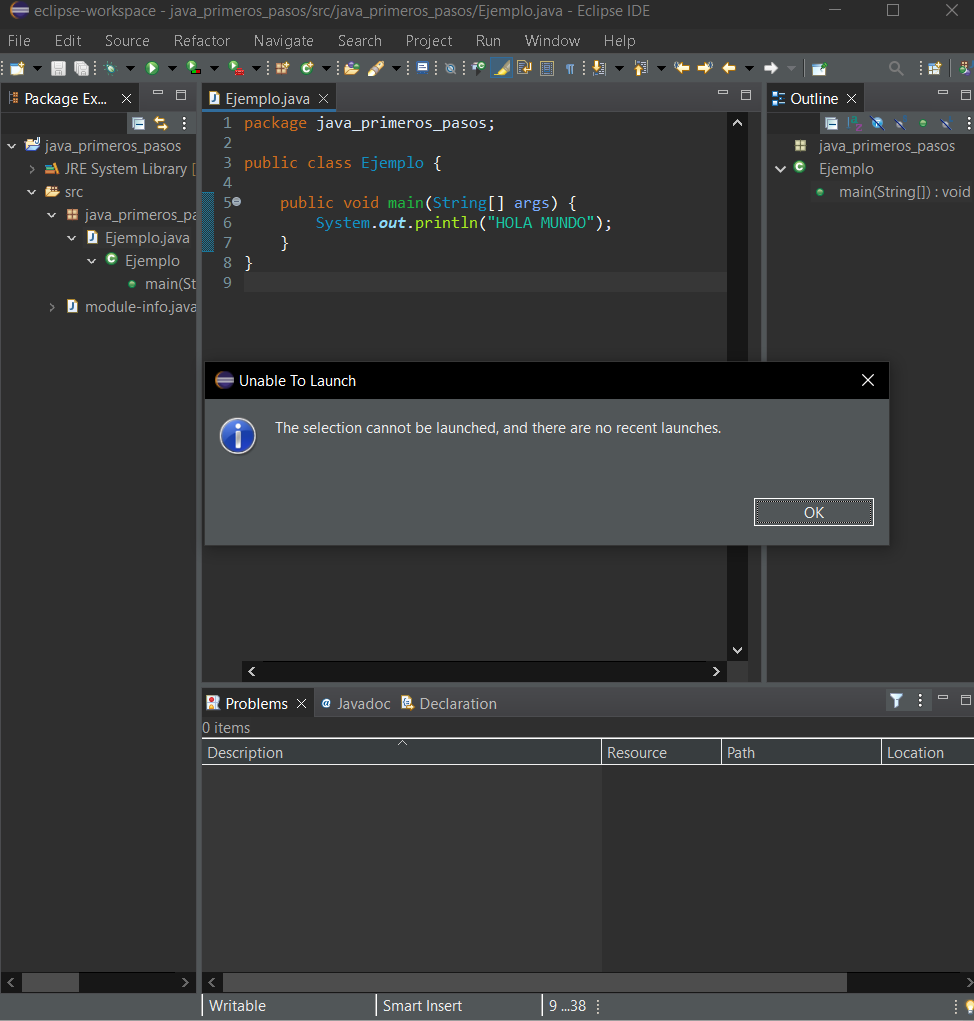
Task: Open the Run menu
Action: coord(488,40)
